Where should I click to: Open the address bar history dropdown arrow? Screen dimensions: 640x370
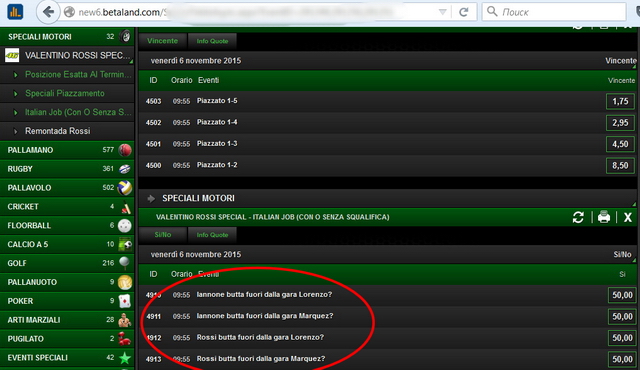(x=442, y=12)
